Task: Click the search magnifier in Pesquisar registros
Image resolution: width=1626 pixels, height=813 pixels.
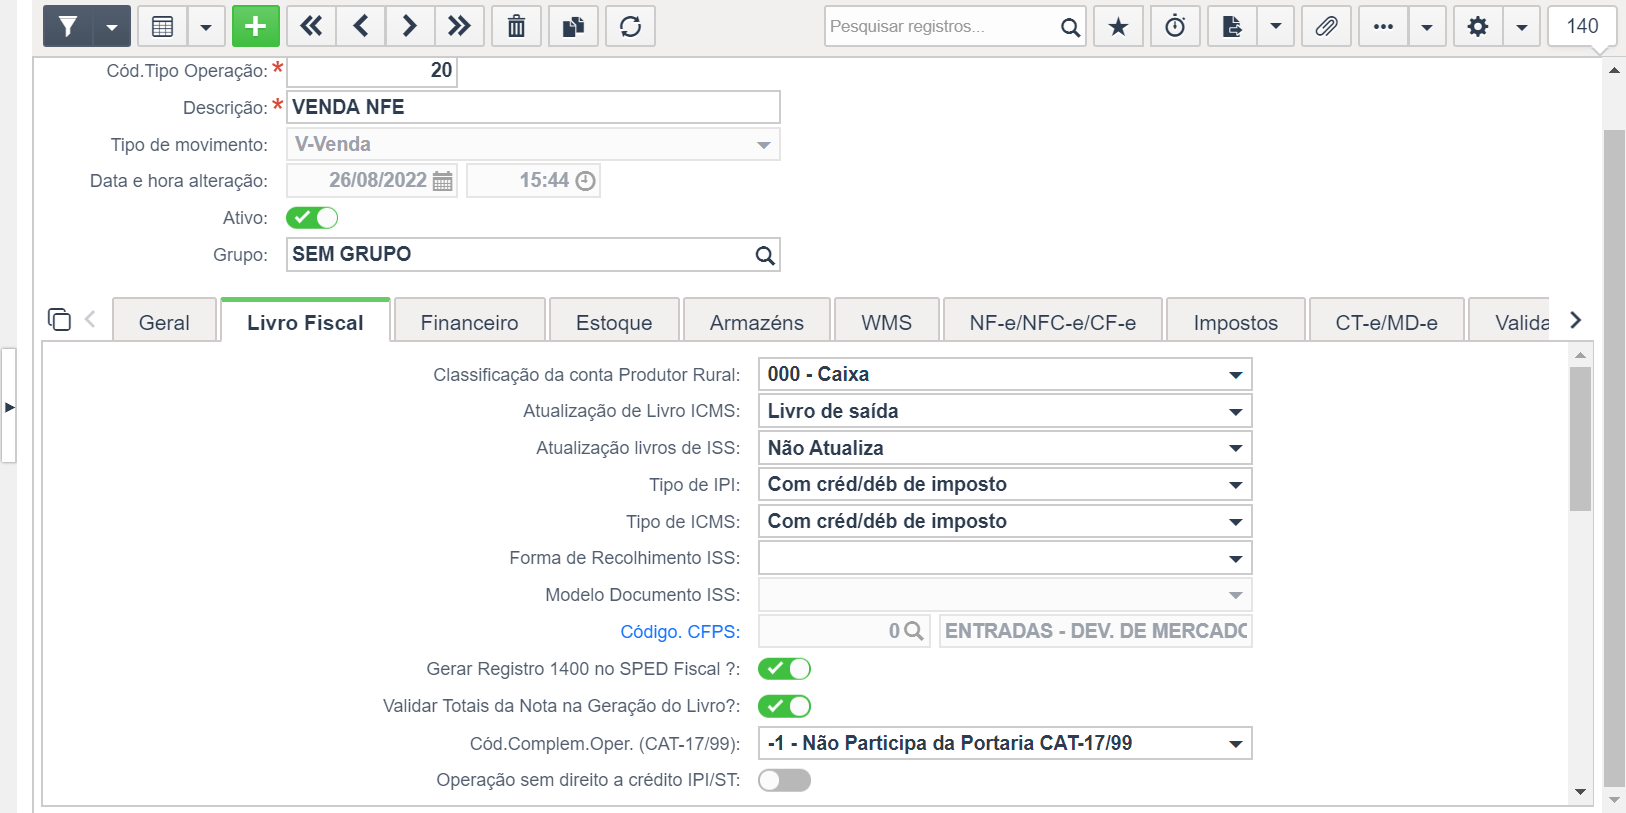Action: pos(1070,27)
